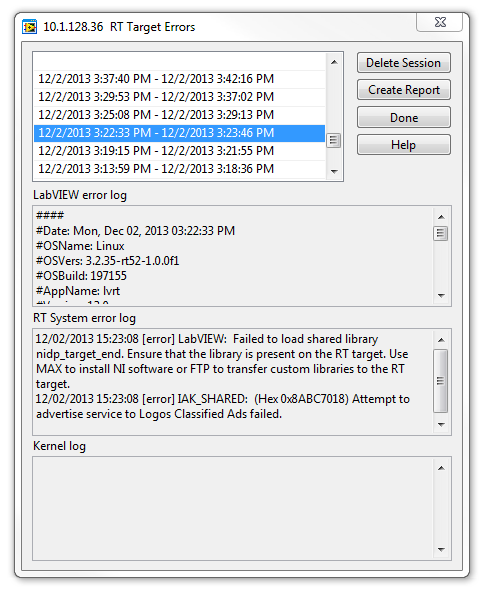This screenshot has width=488, height=593.
Task: Click session list scrollbar thumb
Action: (x=334, y=140)
